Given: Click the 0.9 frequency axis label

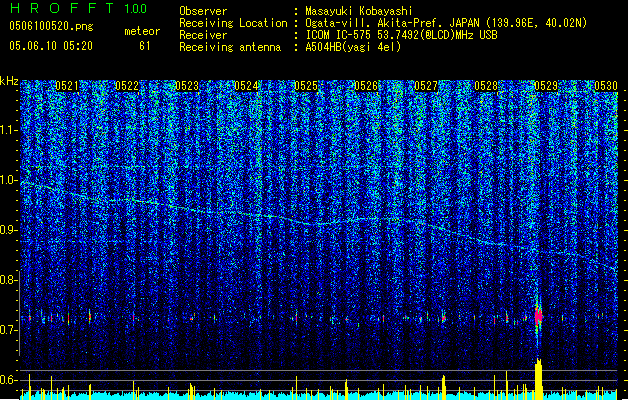Looking at the screenshot, I should tap(9, 230).
